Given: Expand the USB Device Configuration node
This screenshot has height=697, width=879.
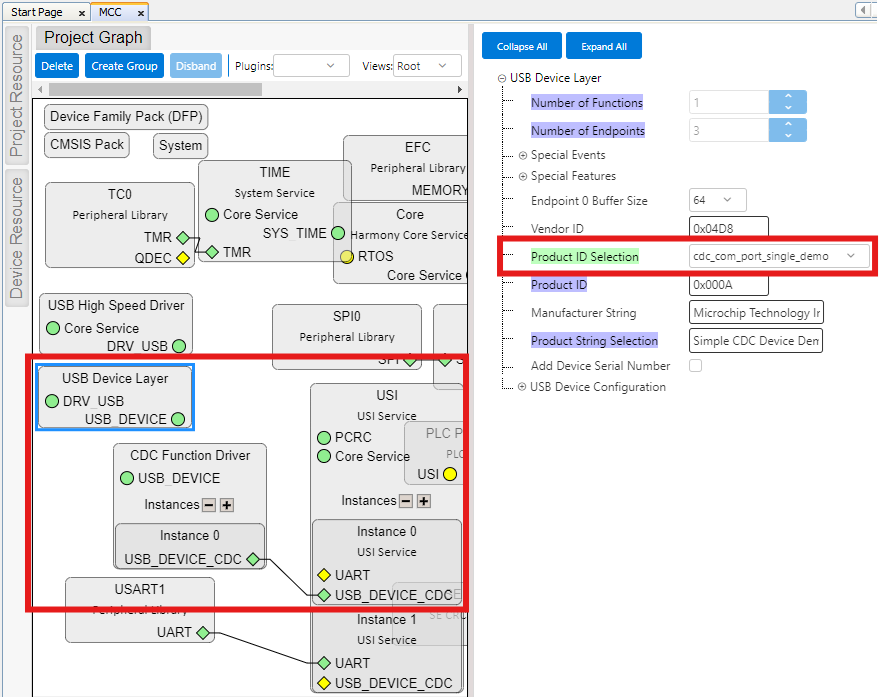Looking at the screenshot, I should tap(522, 387).
